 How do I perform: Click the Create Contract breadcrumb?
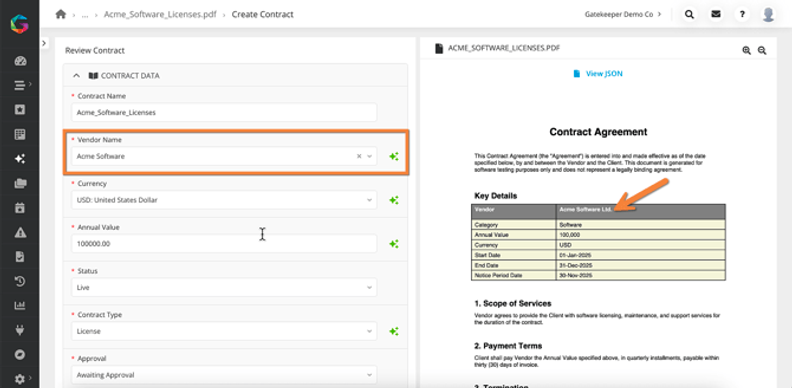tap(263, 14)
